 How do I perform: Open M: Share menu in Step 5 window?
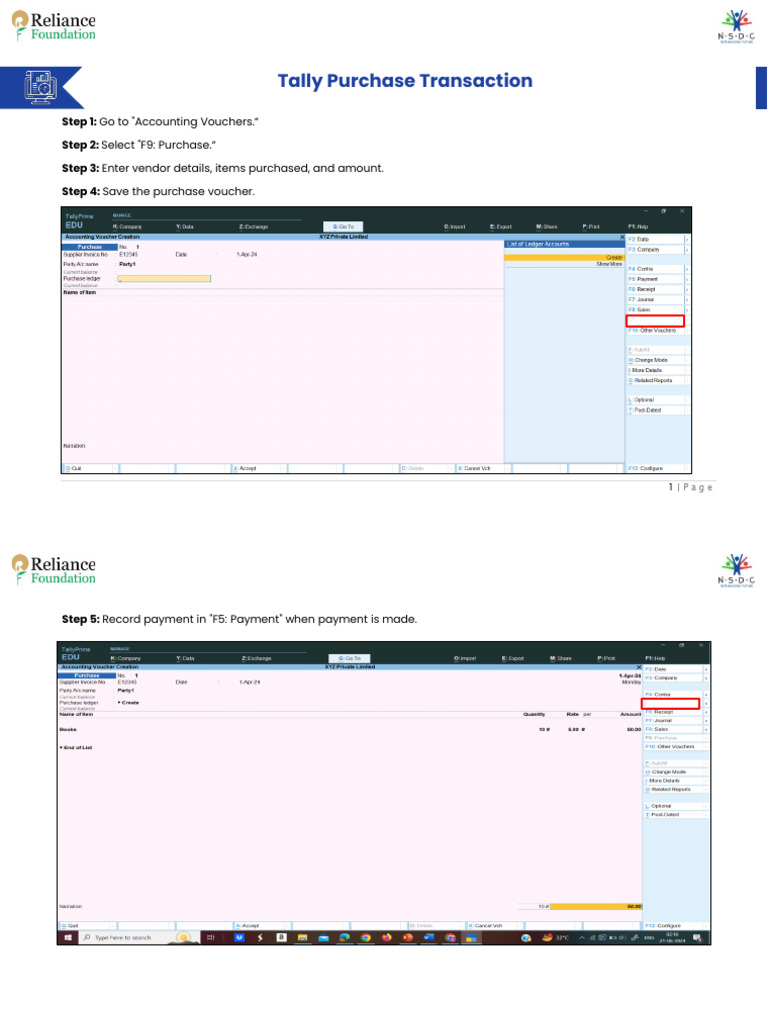point(561,658)
